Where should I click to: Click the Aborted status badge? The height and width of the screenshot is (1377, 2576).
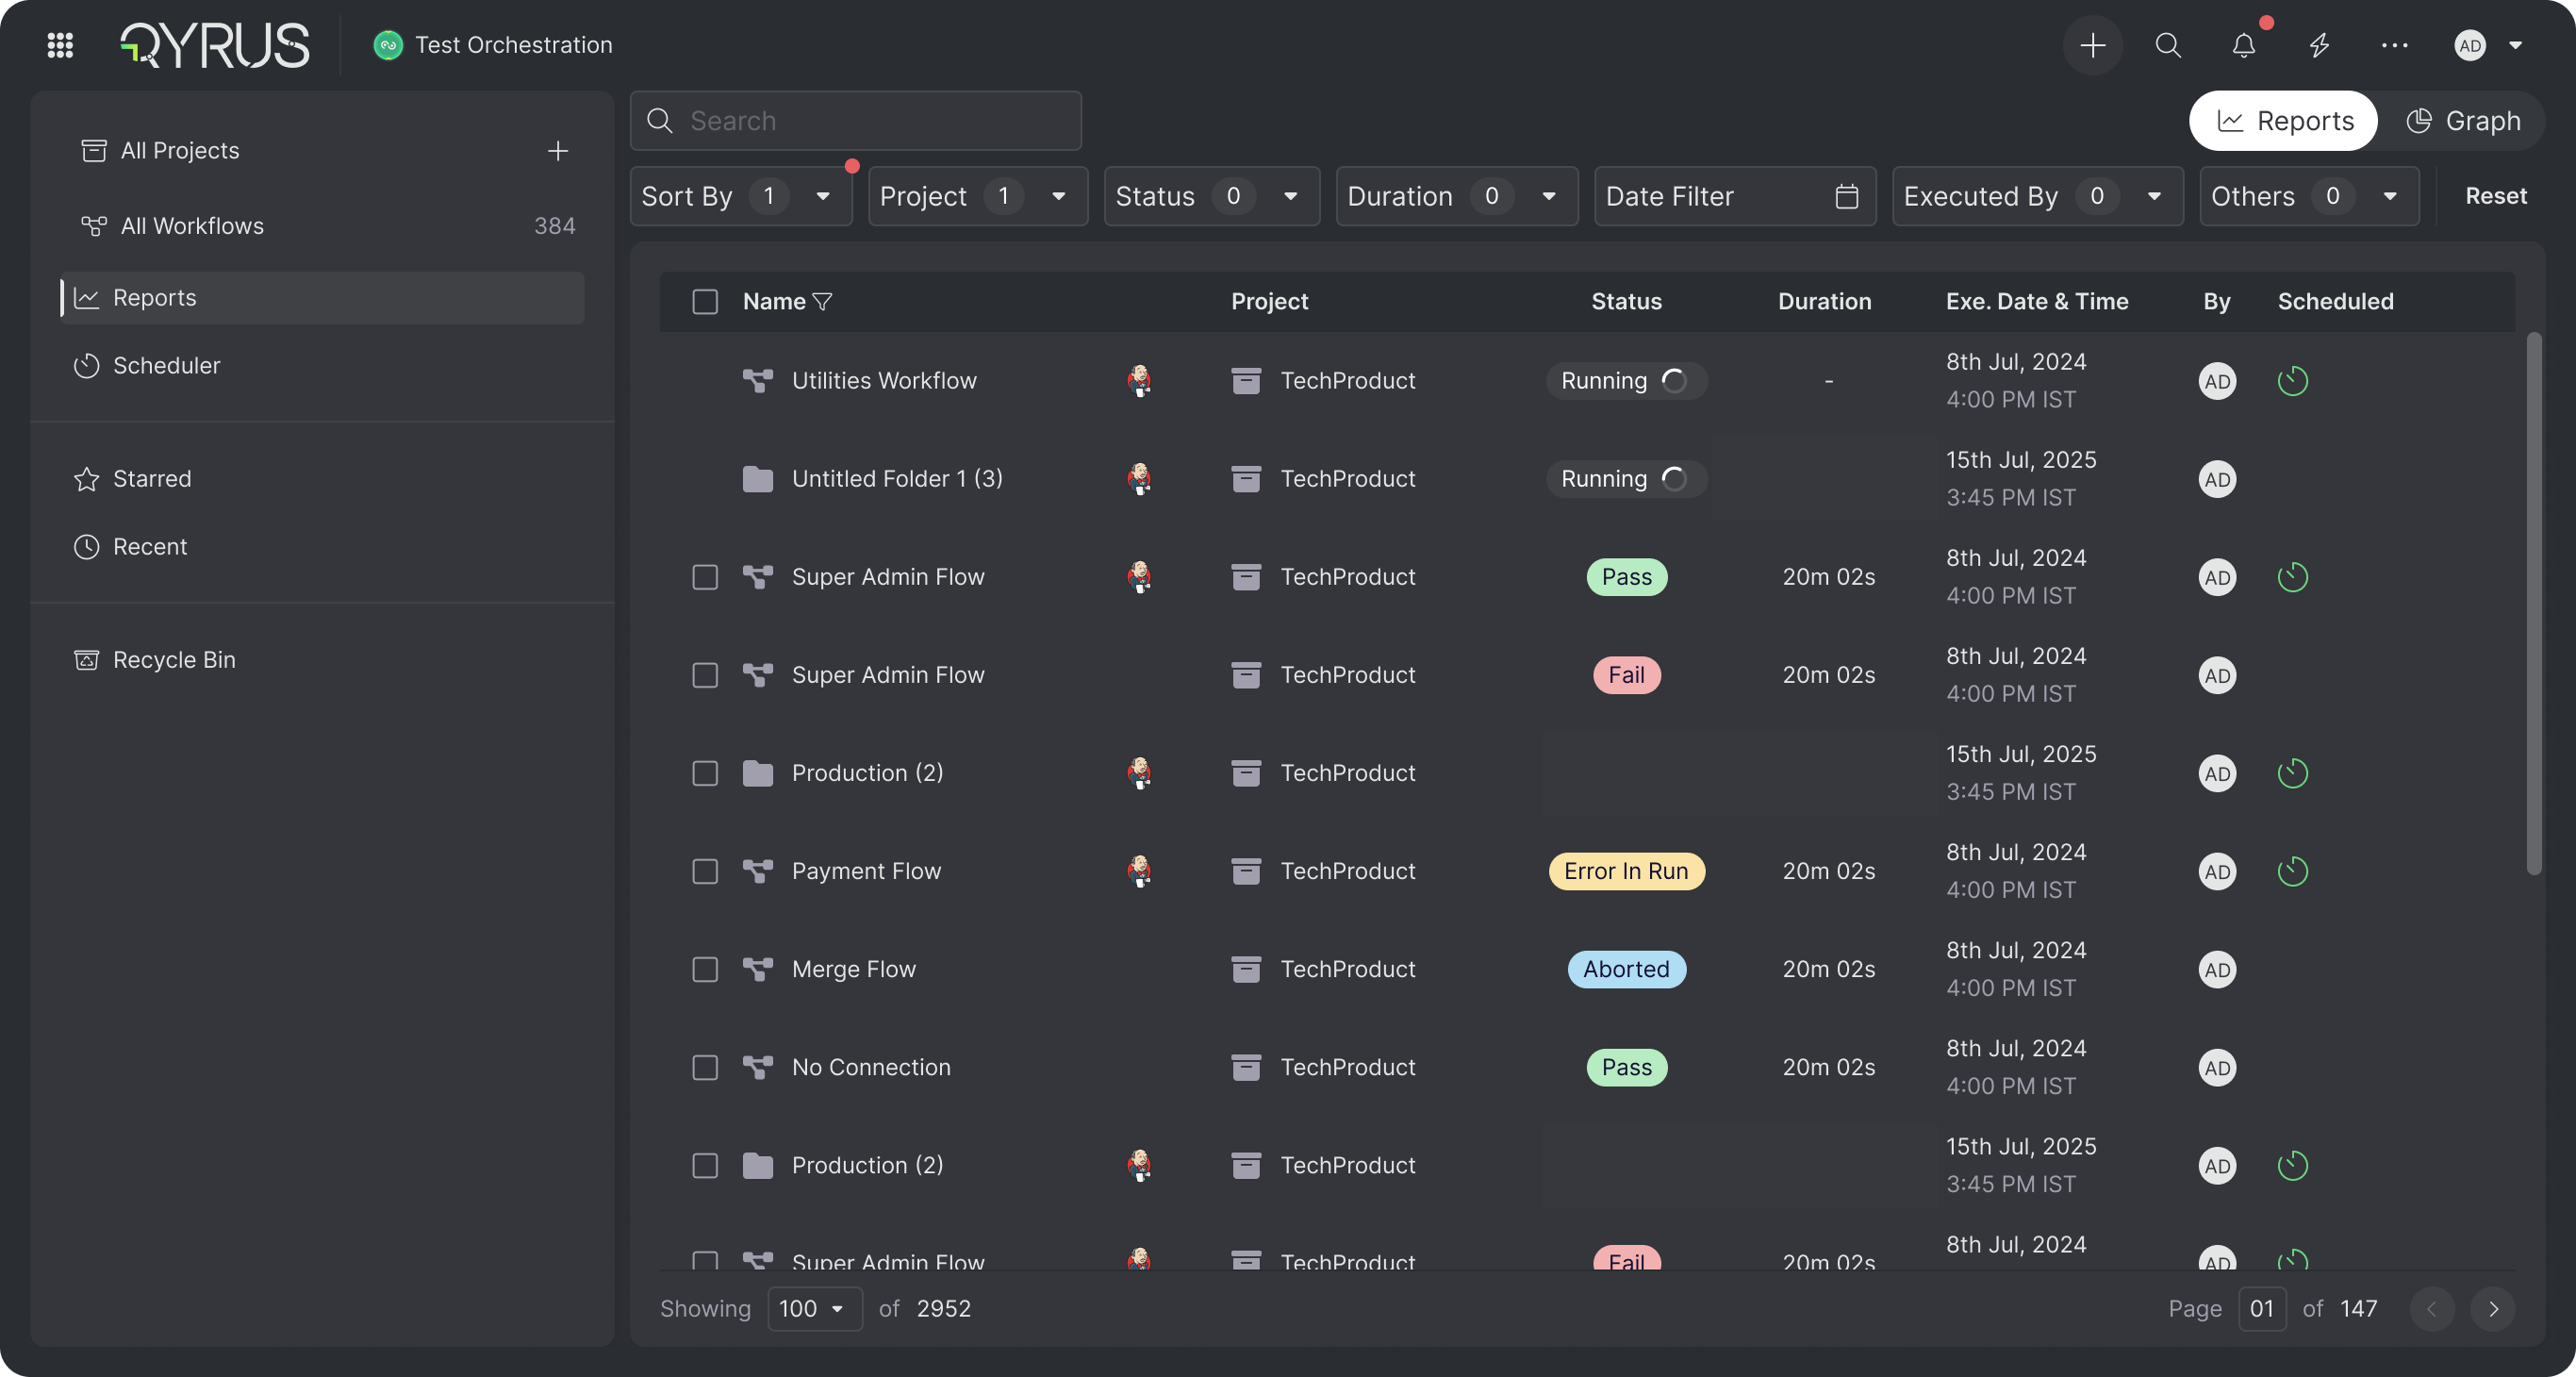(1626, 969)
